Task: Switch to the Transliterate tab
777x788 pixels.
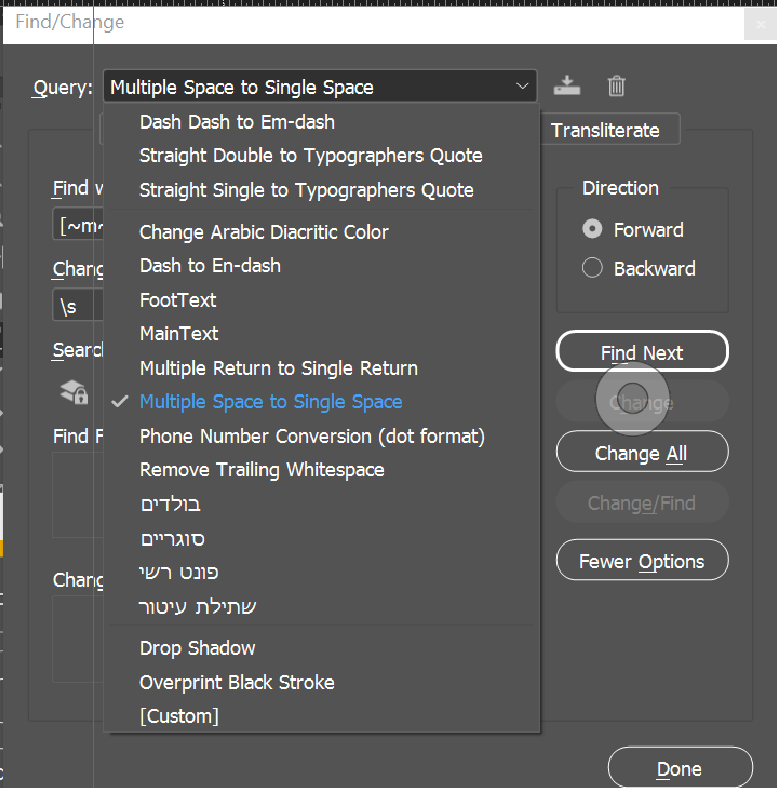Action: point(605,130)
